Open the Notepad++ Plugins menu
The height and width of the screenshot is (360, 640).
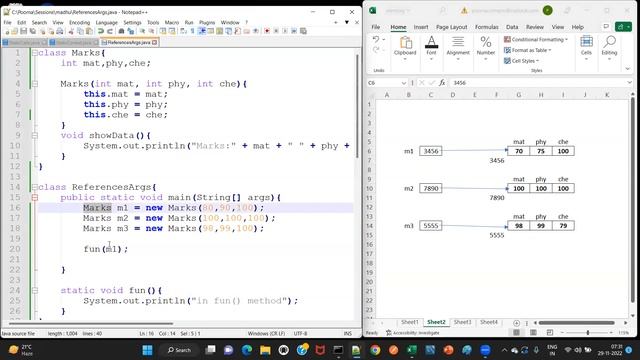[207, 22]
